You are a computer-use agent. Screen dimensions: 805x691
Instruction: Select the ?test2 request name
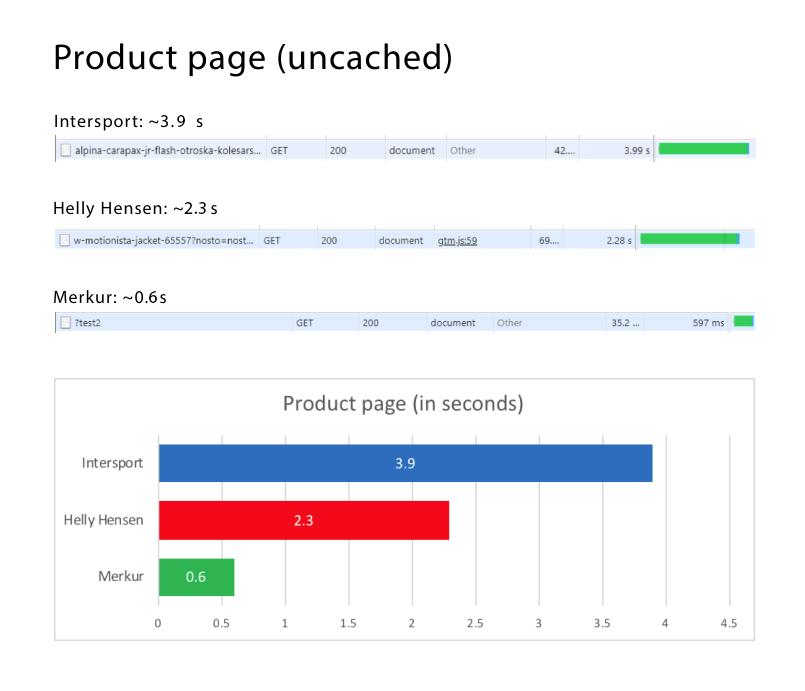[88, 322]
